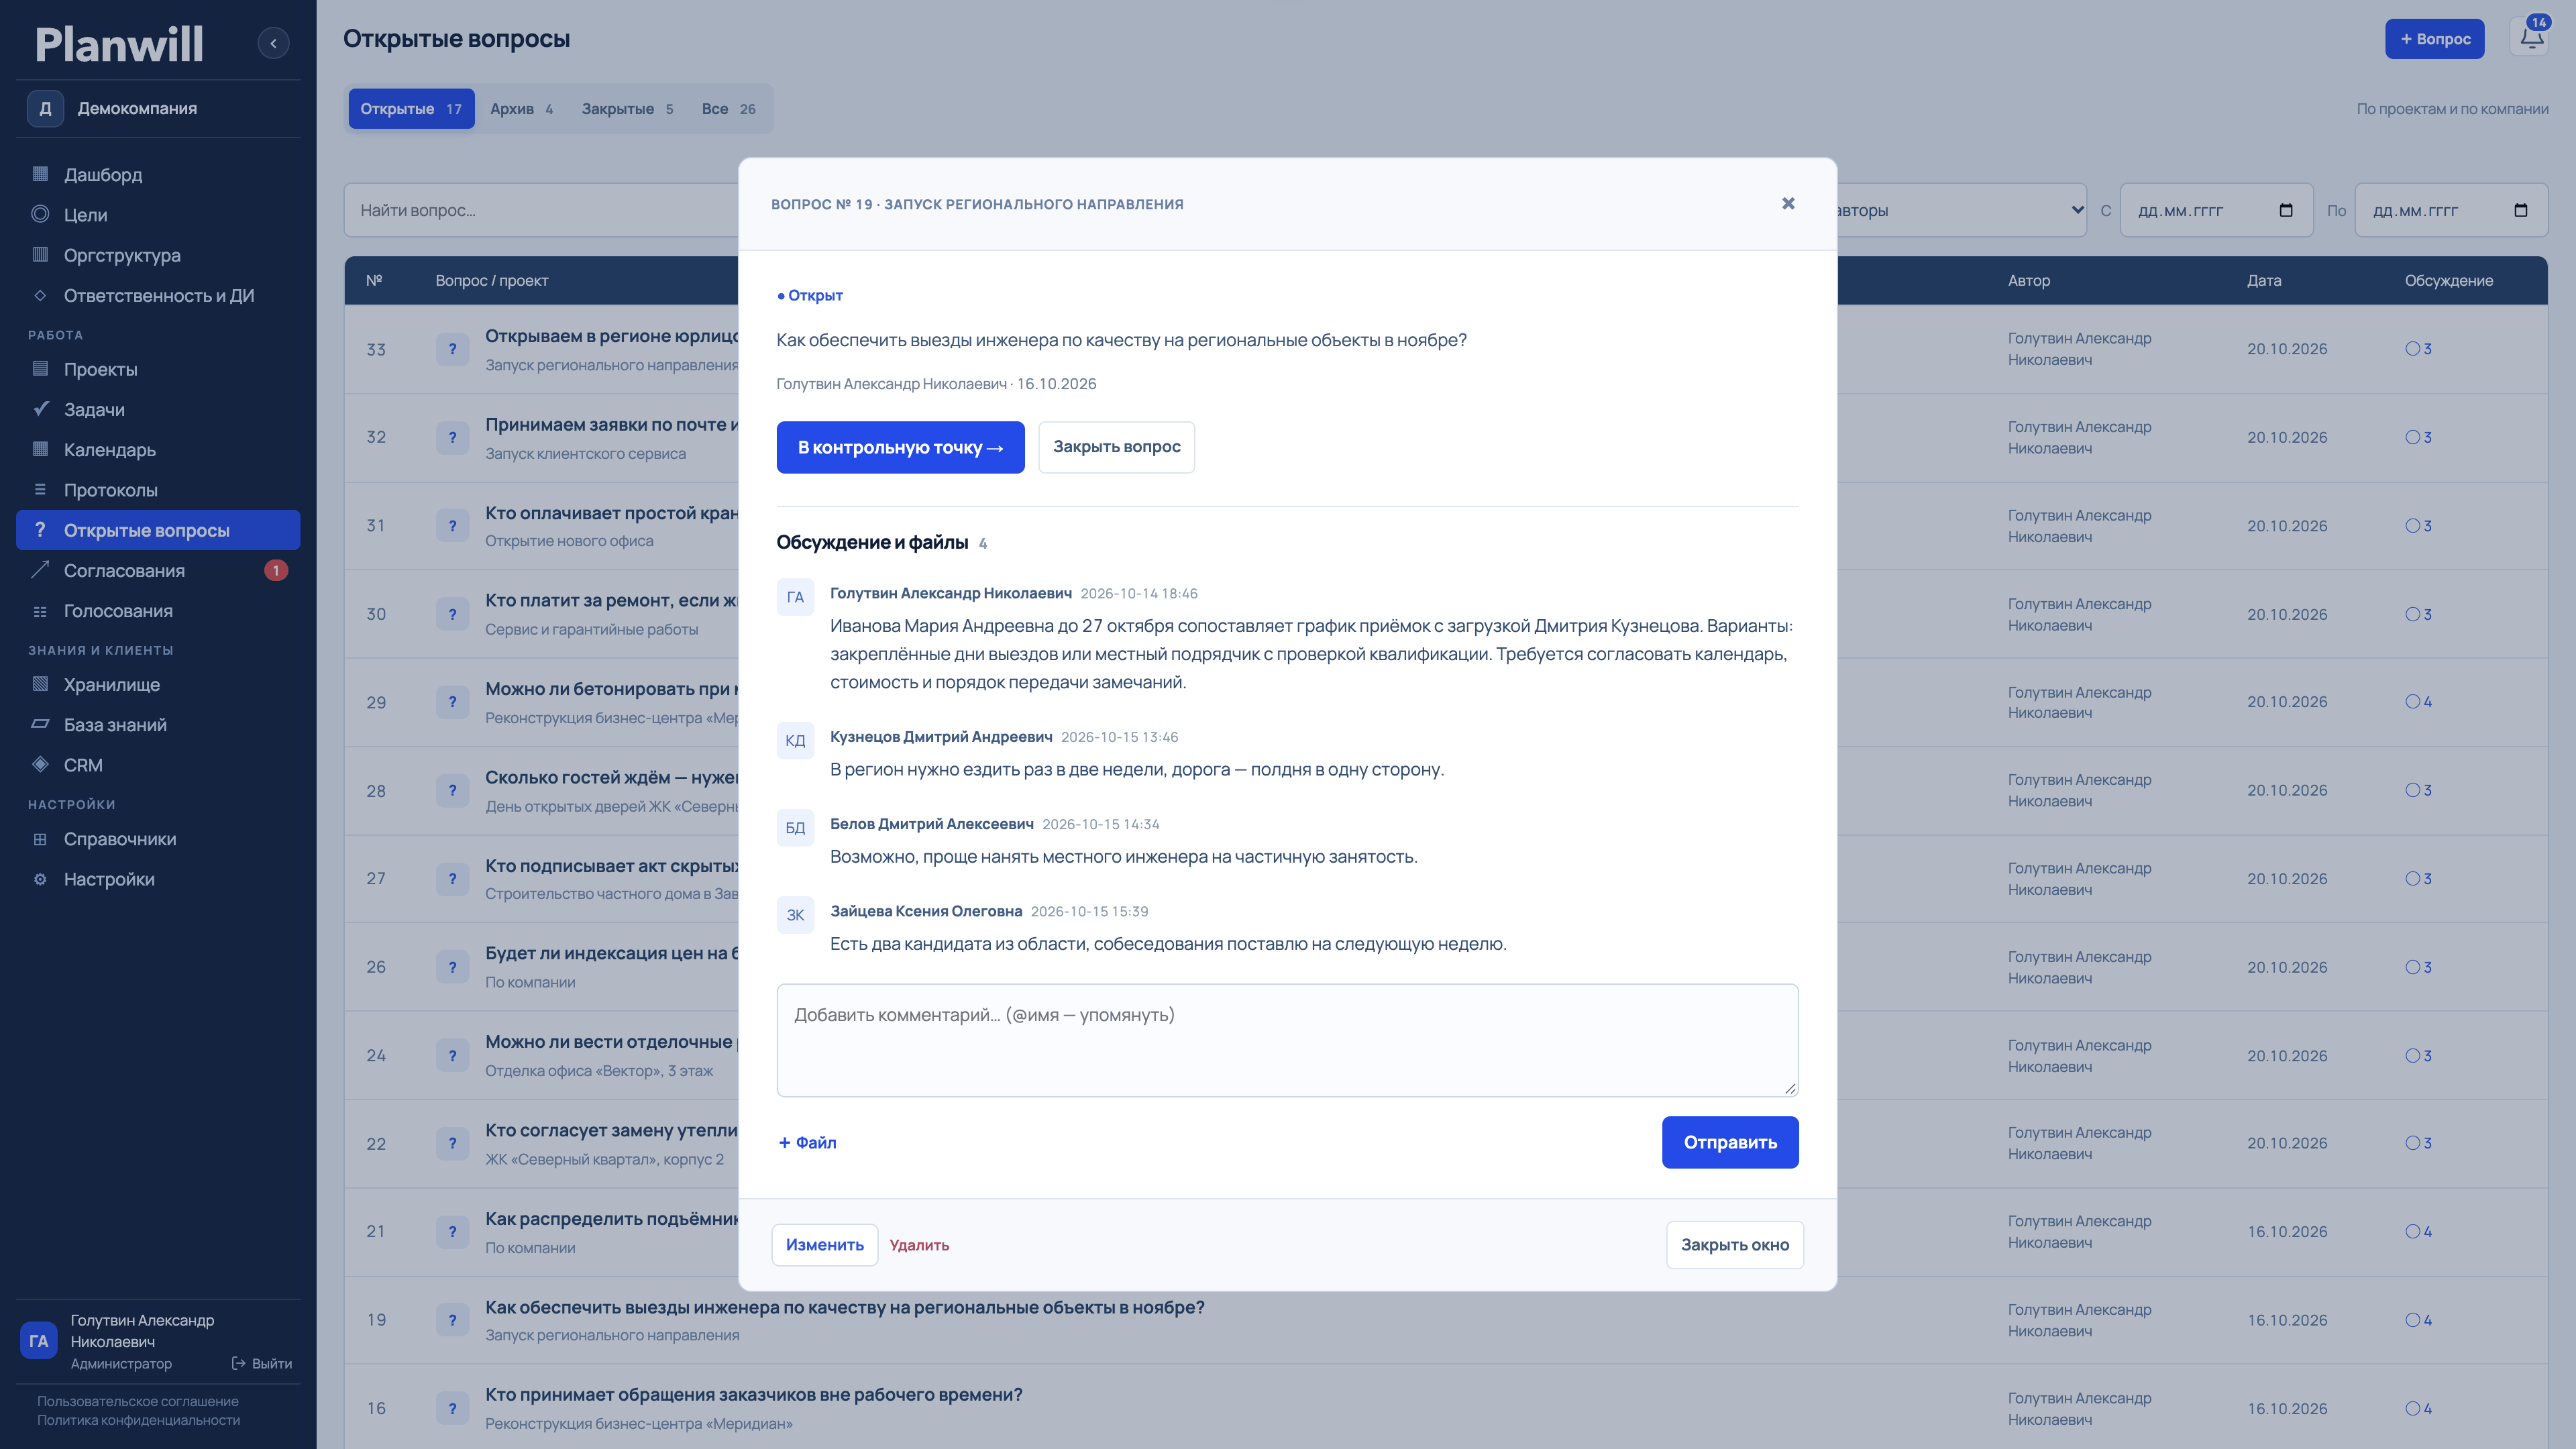Open Согласования with the 1 badge
Image resolution: width=2576 pixels, height=1449 pixels.
pos(159,570)
